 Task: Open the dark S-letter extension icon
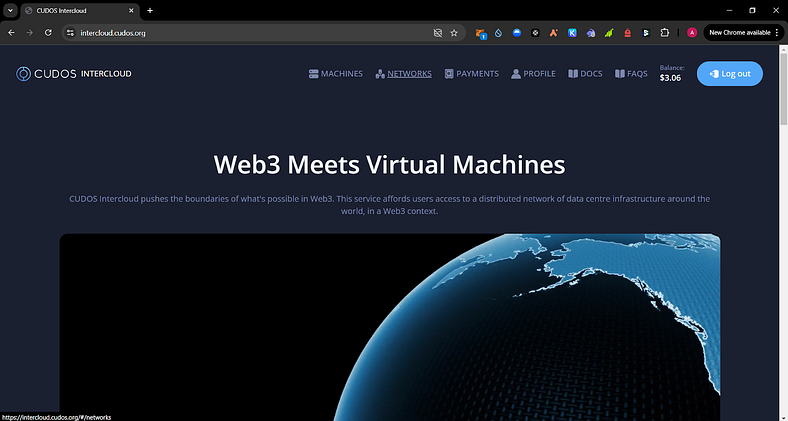(646, 33)
